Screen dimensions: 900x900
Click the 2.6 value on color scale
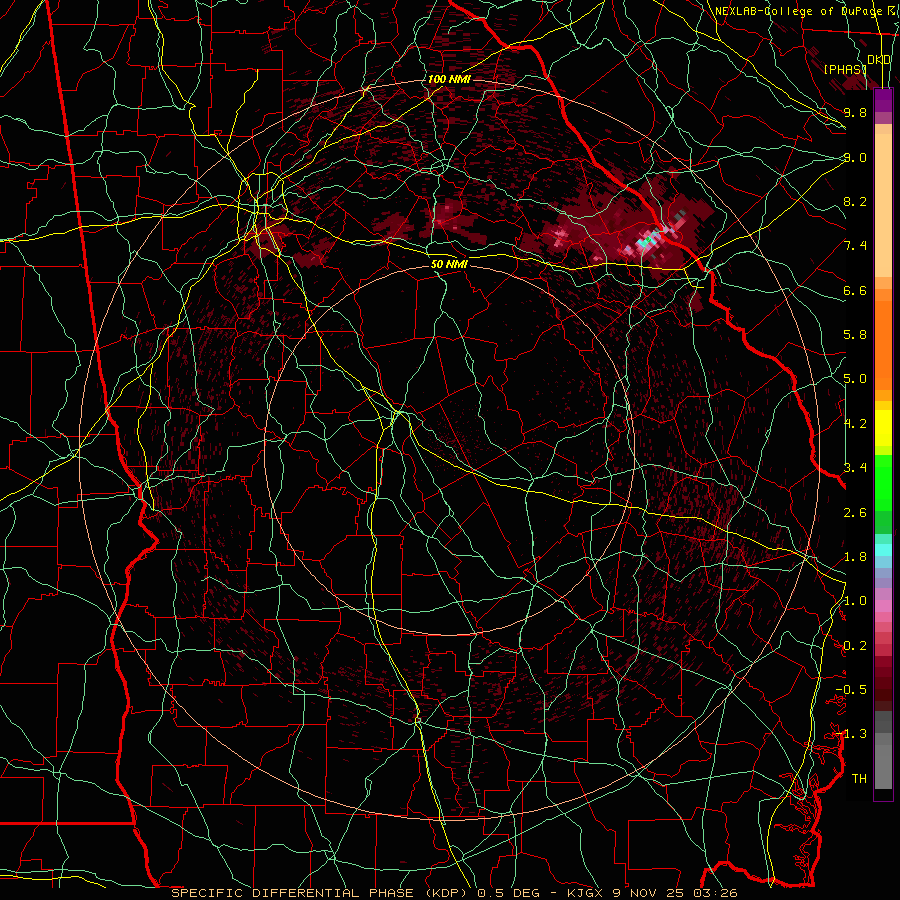pos(855,513)
